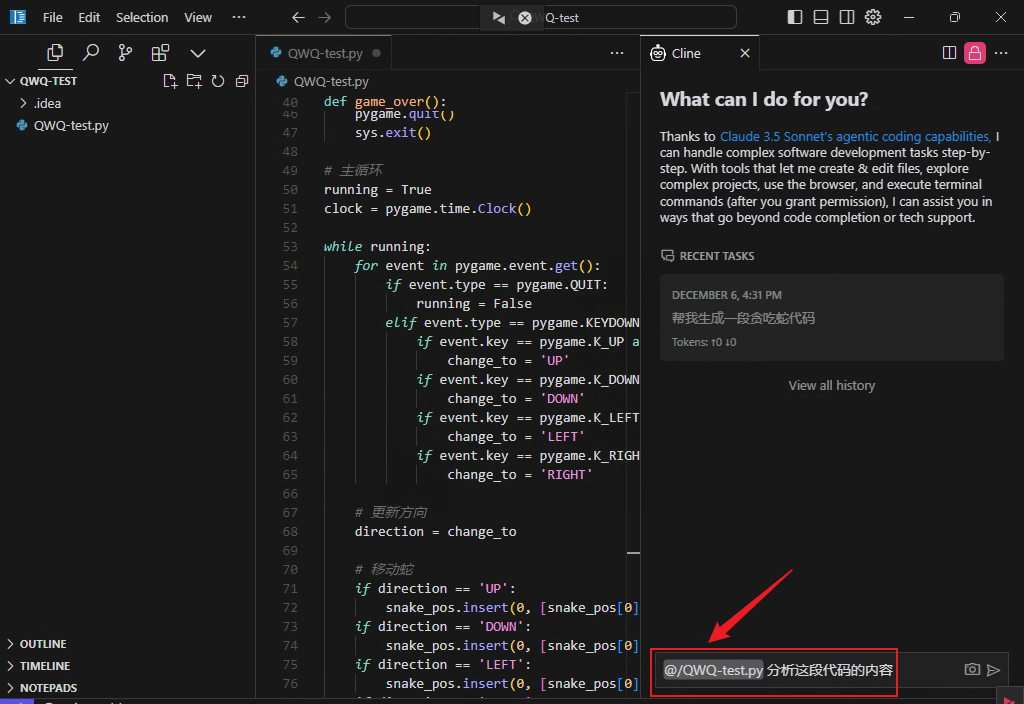Screen dimensions: 1024x704
Task: Click the camera icon in Cline input
Action: pos(972,670)
